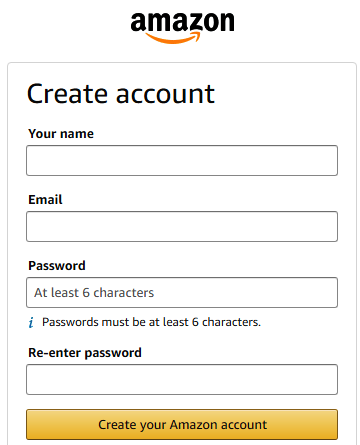Click the blue info icon below Password
Image resolution: width=360 pixels, height=445 pixels.
point(31,323)
